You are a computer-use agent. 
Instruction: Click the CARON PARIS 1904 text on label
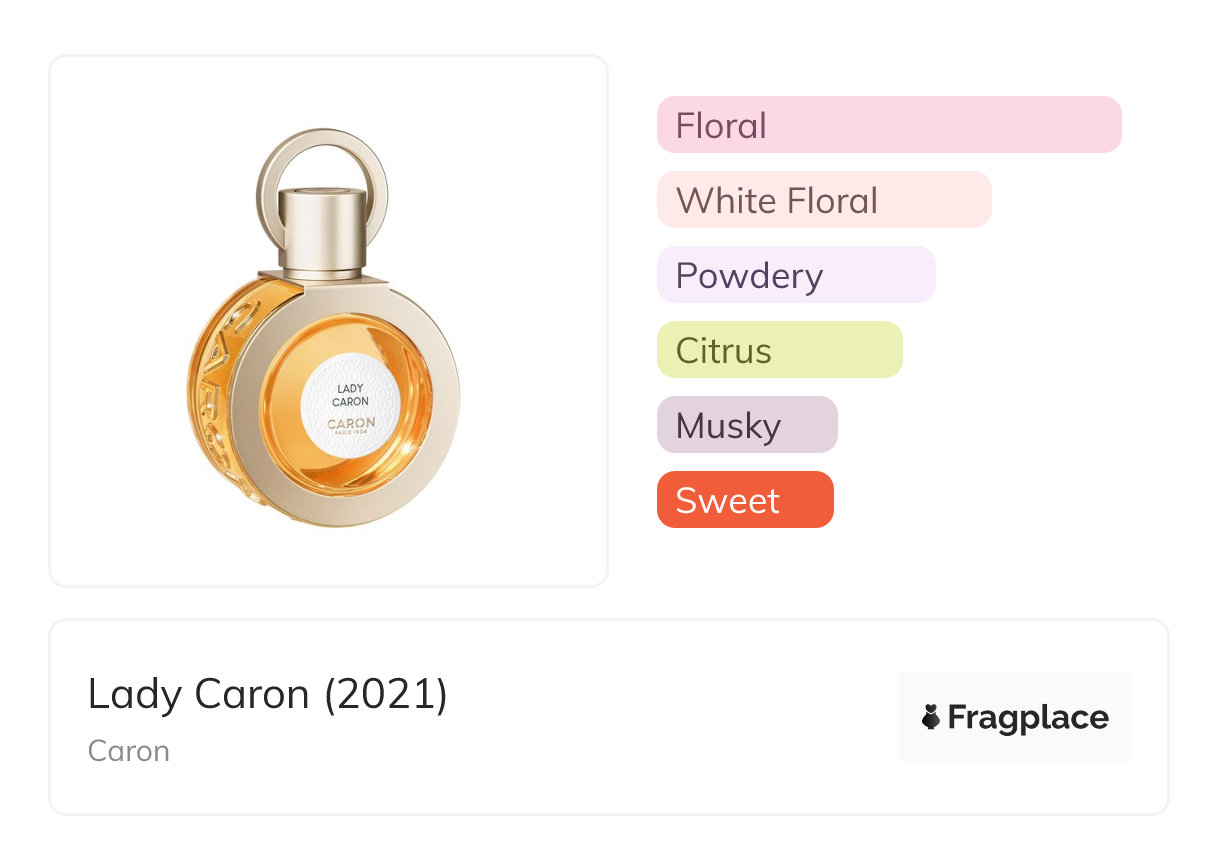pos(351,427)
